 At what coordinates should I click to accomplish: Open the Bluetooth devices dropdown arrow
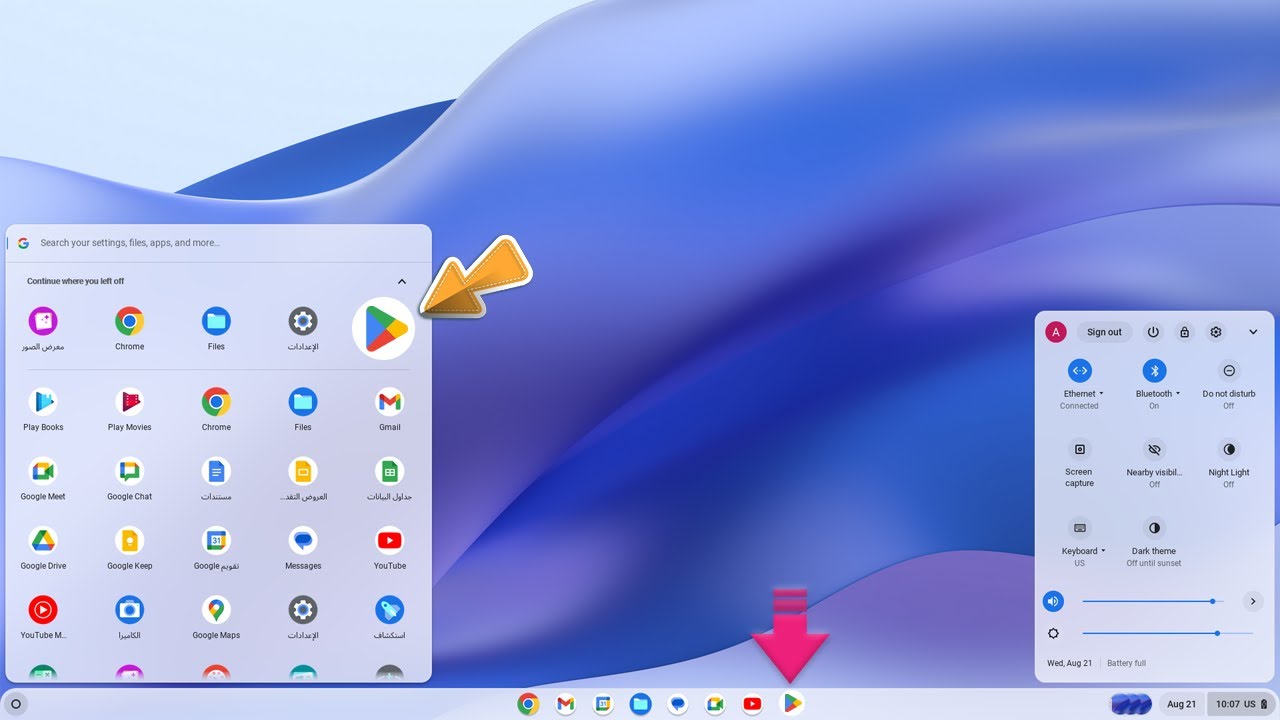coord(1178,394)
